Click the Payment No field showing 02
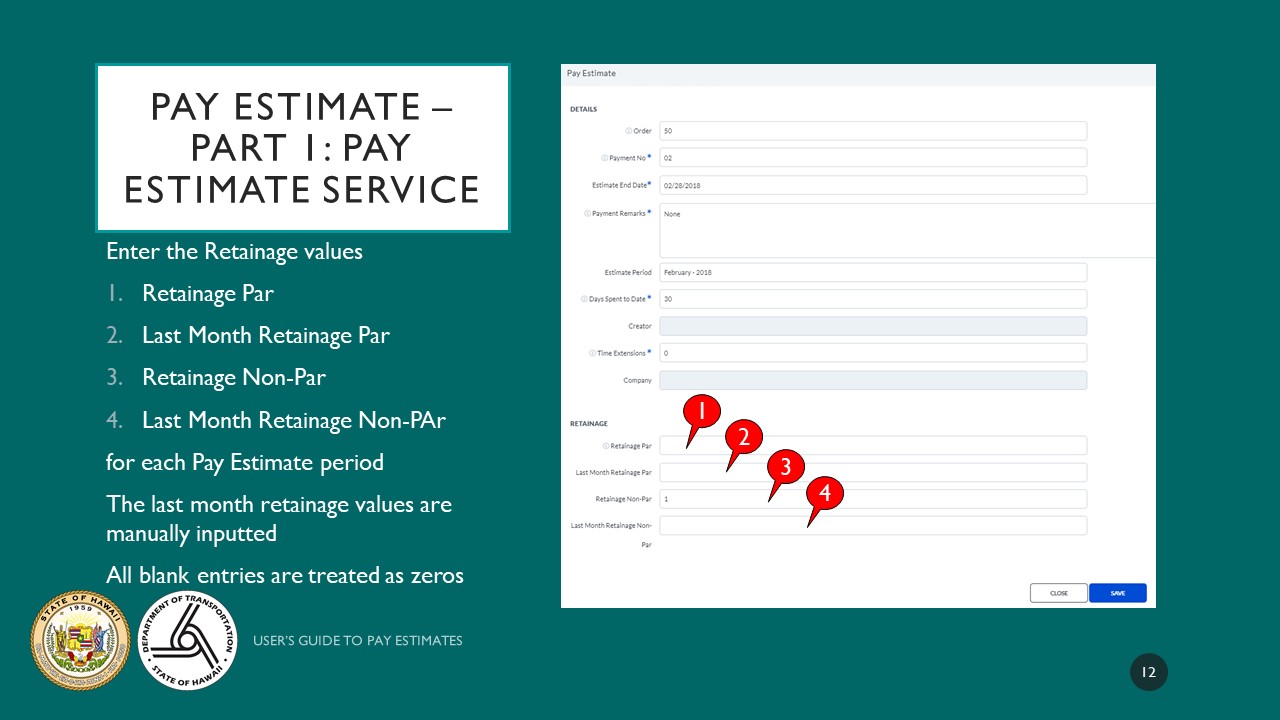This screenshot has width=1280, height=720. tap(873, 158)
